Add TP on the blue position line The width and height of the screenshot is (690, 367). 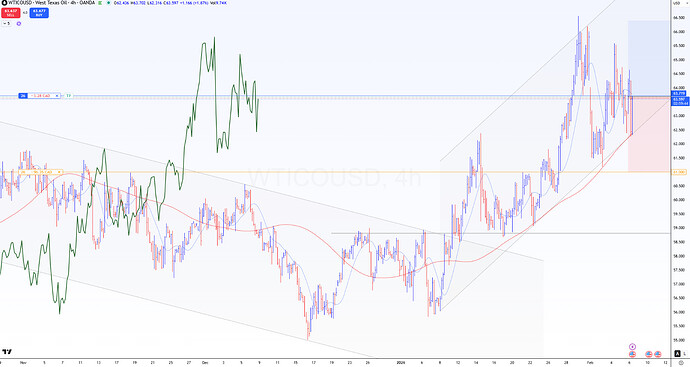(x=69, y=95)
